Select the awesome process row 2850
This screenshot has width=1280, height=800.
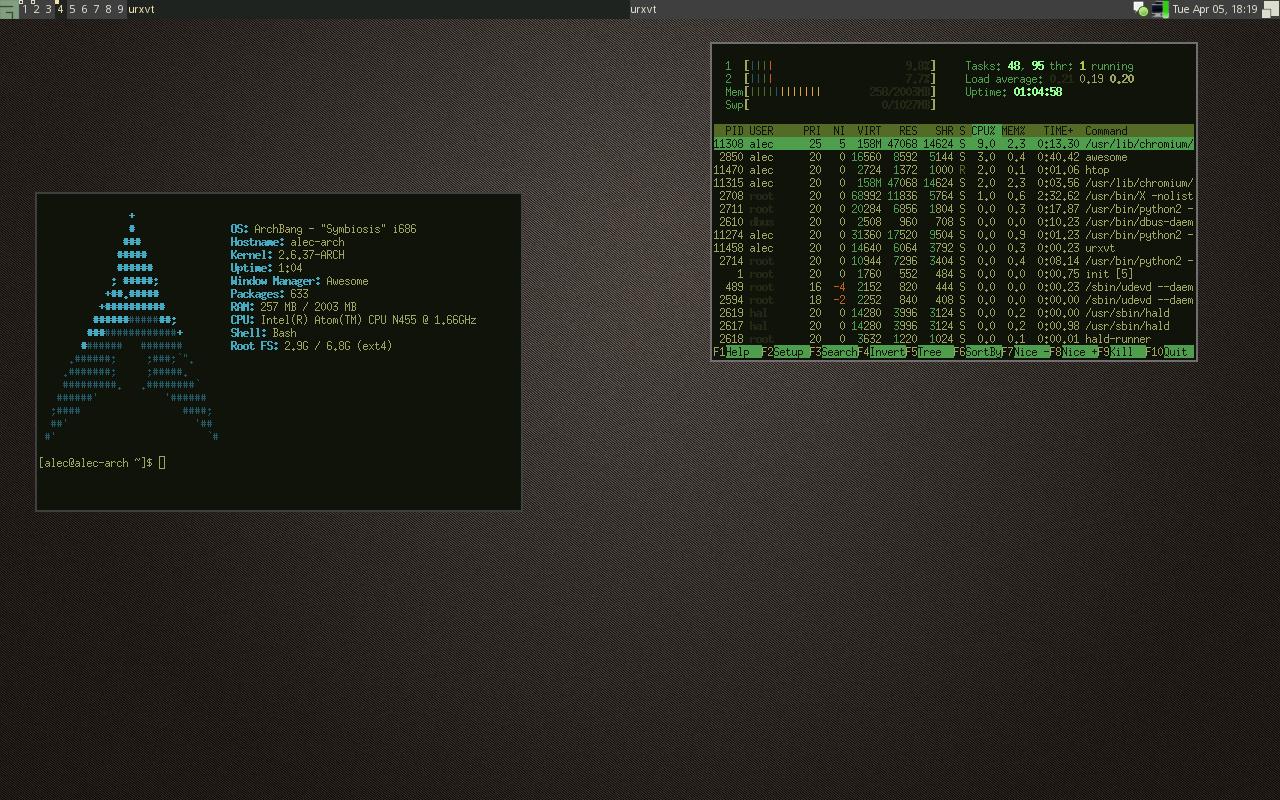953,157
